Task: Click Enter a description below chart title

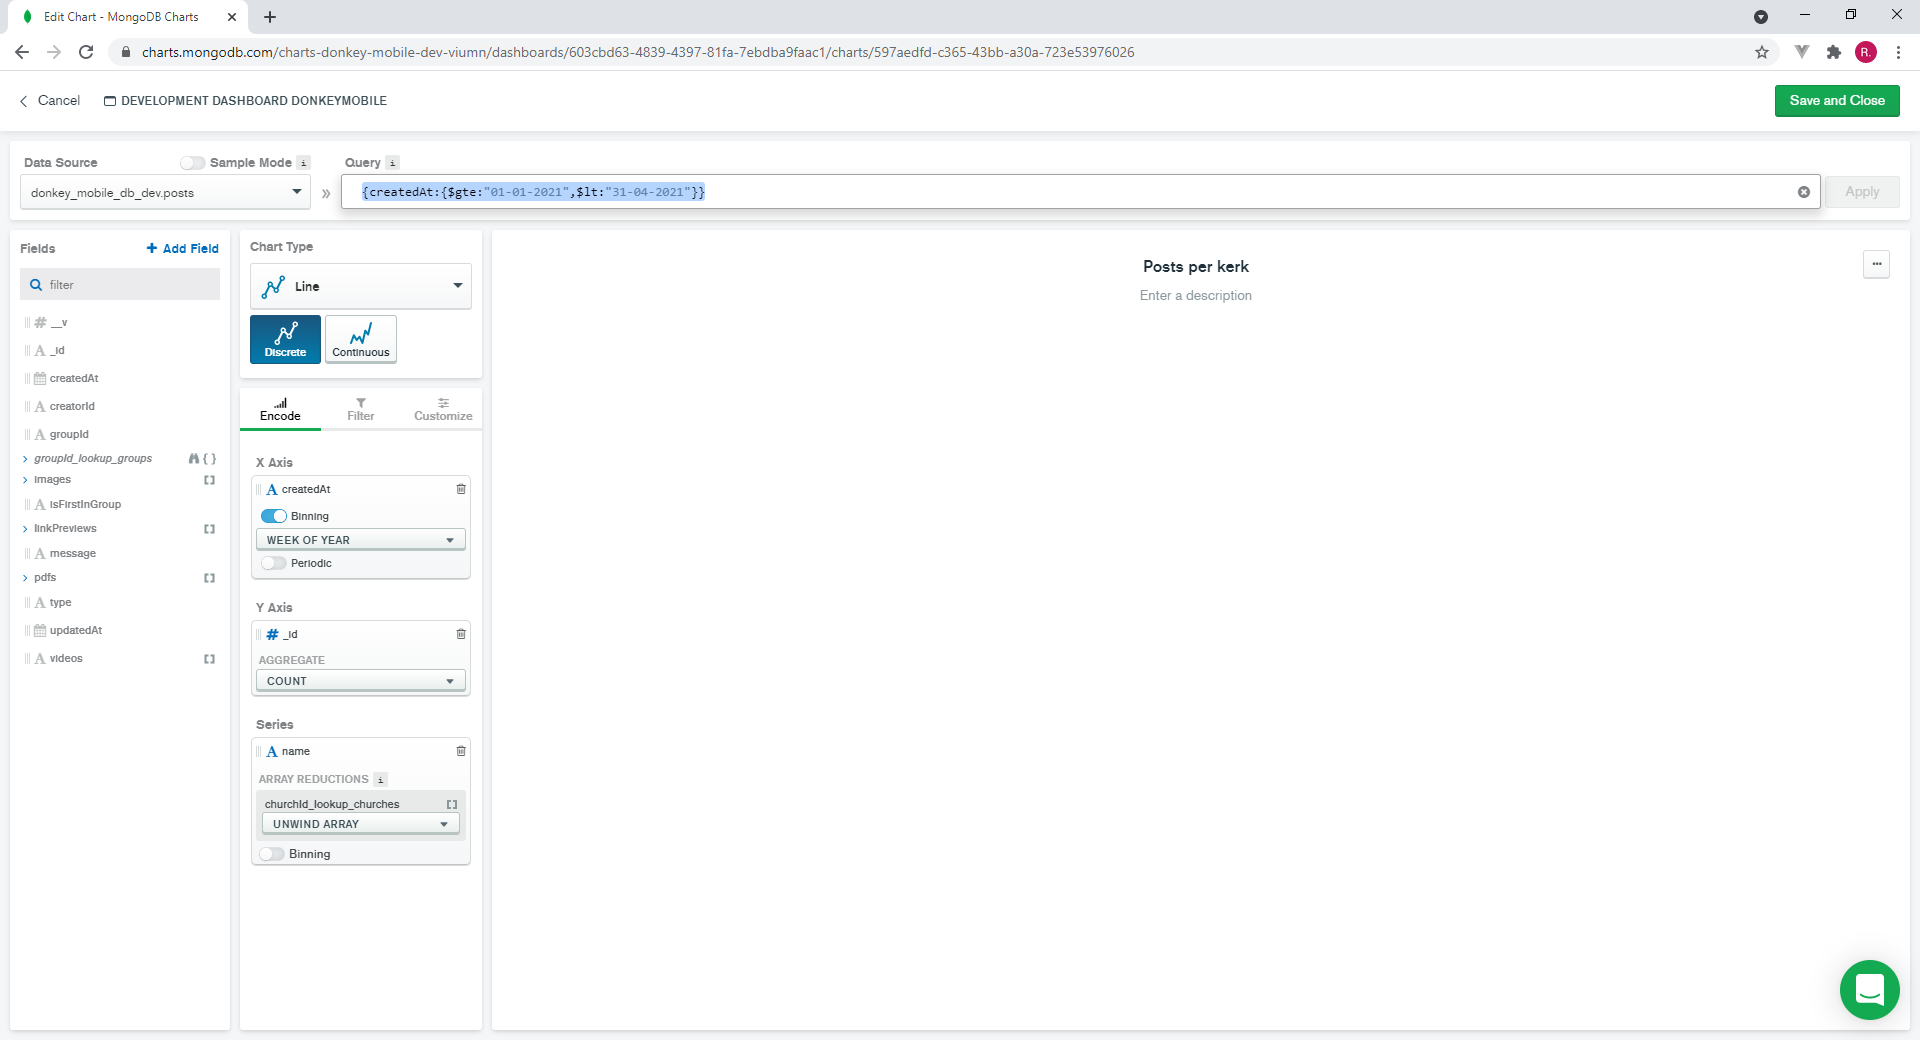Action: coord(1195,295)
